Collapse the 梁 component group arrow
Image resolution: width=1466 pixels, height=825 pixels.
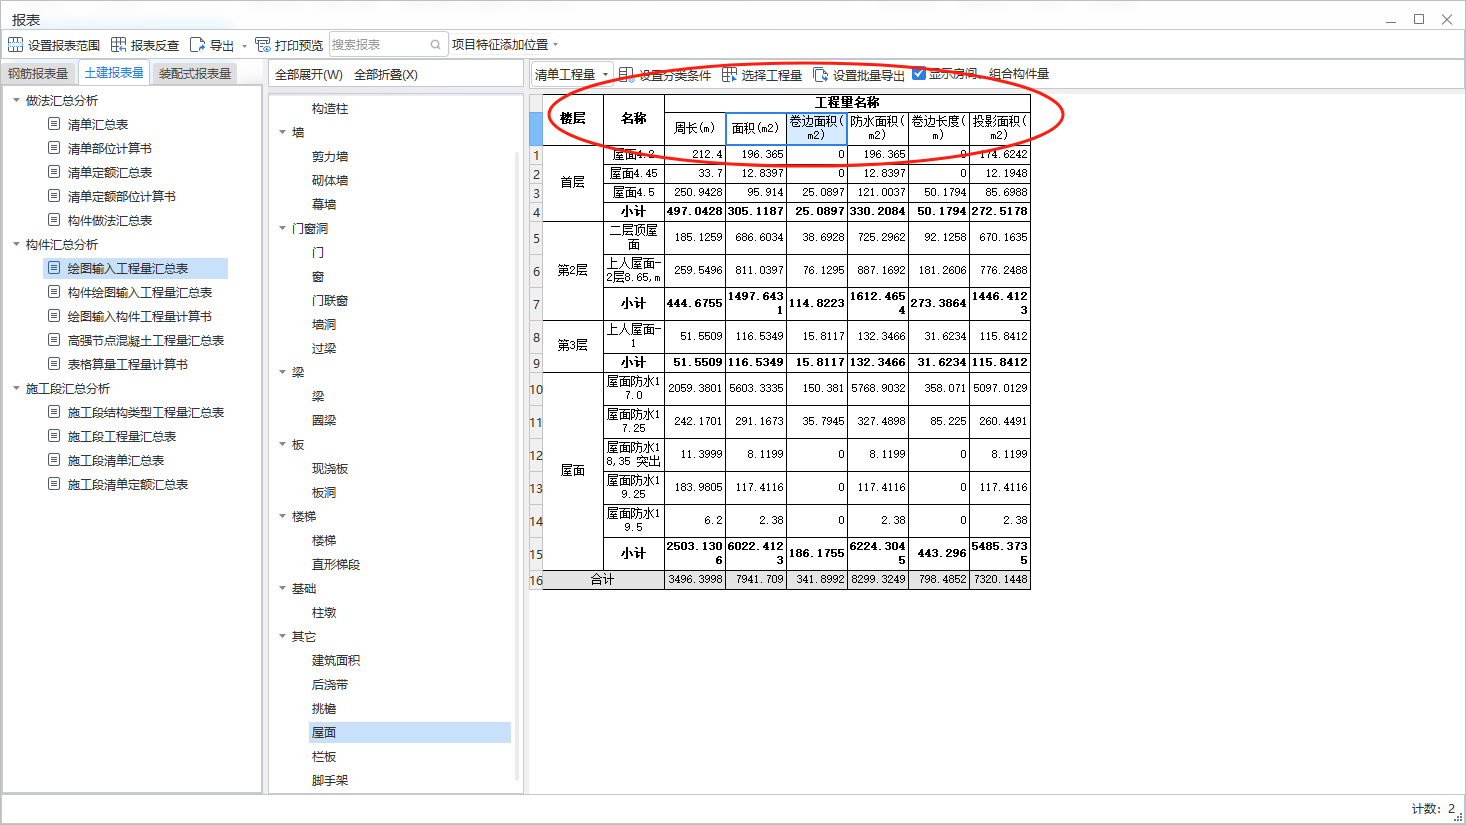[x=283, y=372]
